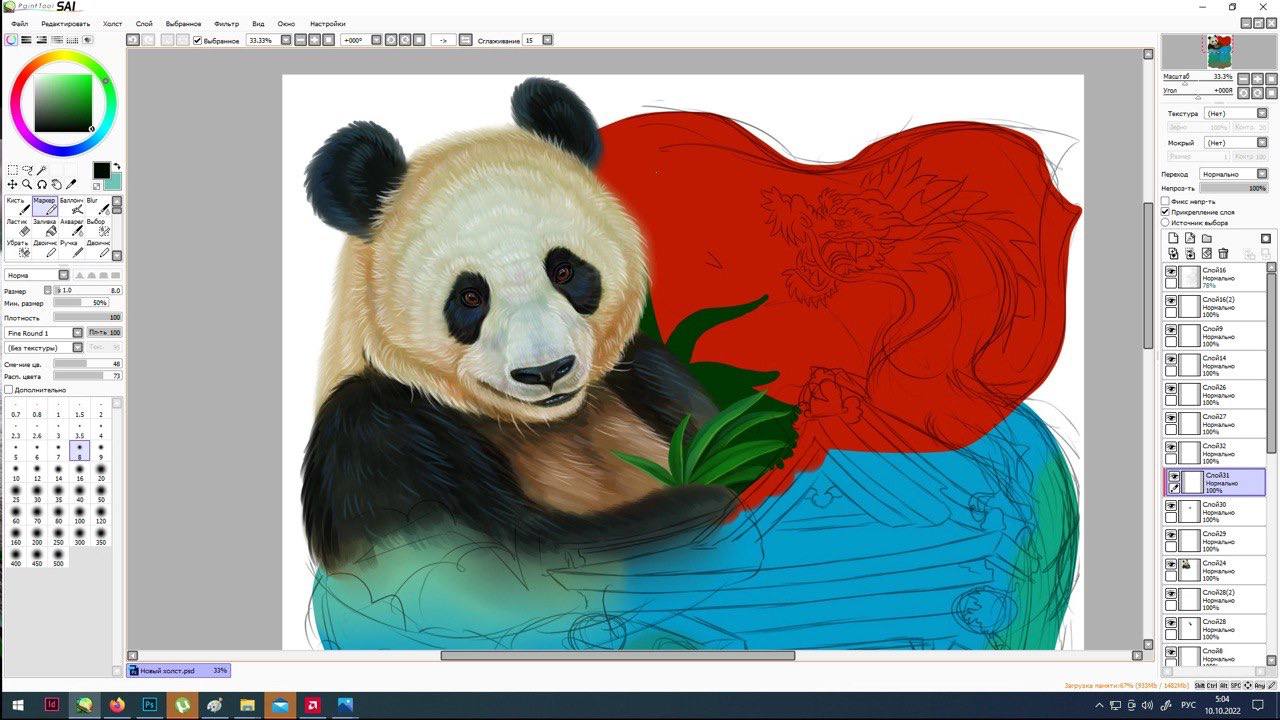
Task: Enable the Фикс непр-ть checkbox
Action: tap(1165, 201)
